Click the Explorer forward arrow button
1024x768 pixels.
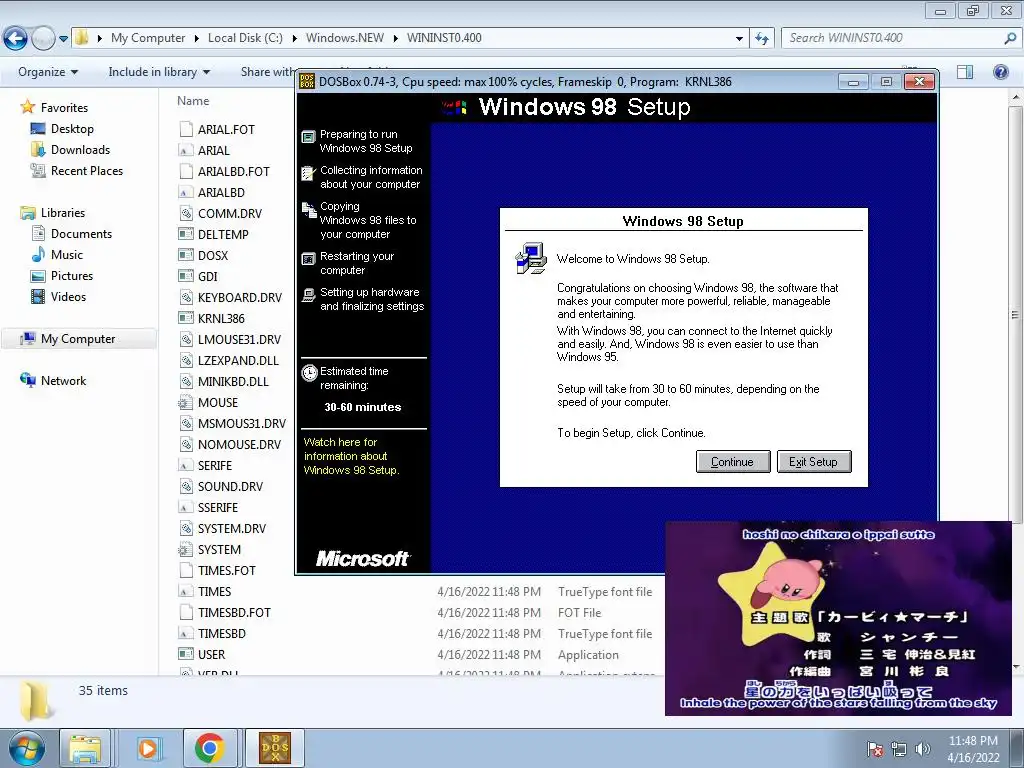tap(43, 38)
